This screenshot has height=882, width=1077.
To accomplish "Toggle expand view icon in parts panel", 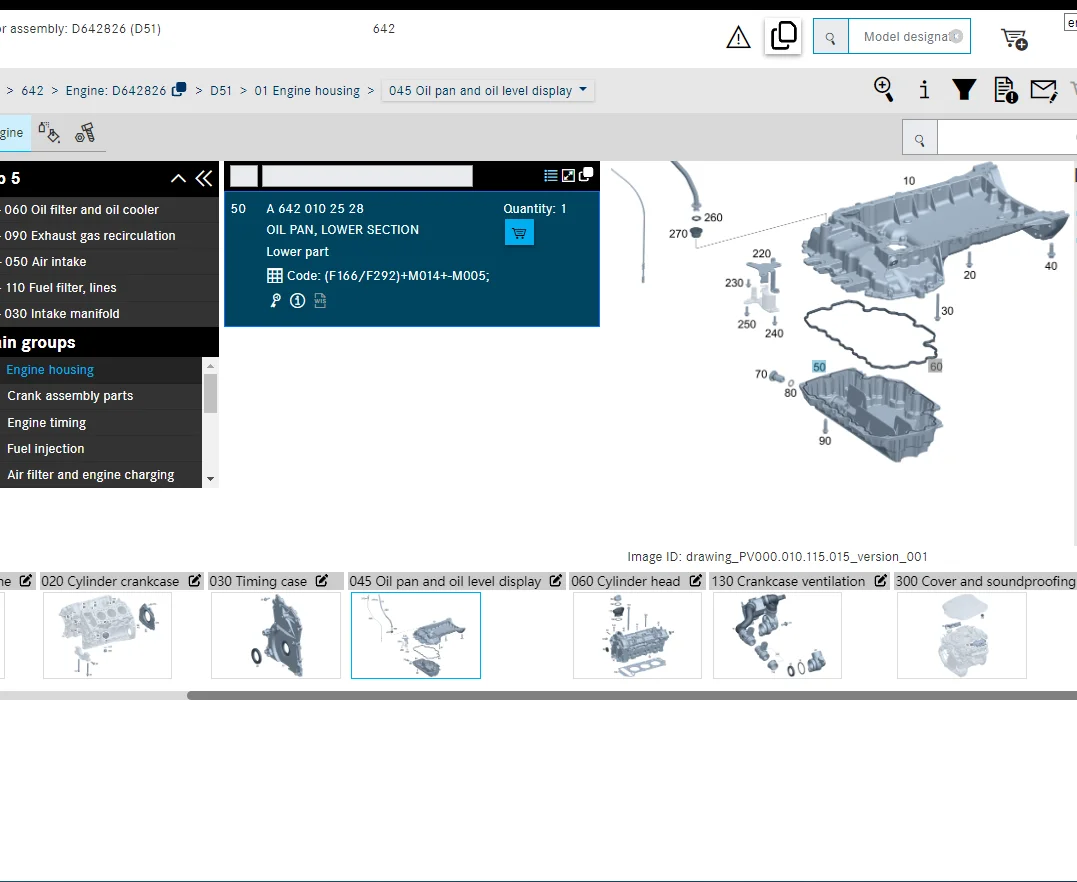I will (x=568, y=176).
